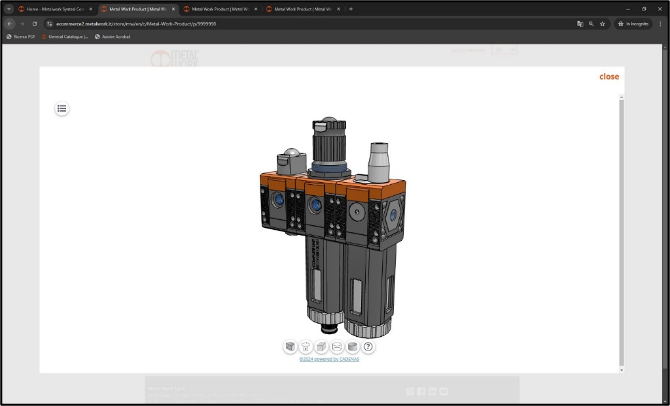Viewport: 670px width, 406px height.
Task: Click the measurement dimension icon
Action: (337, 346)
